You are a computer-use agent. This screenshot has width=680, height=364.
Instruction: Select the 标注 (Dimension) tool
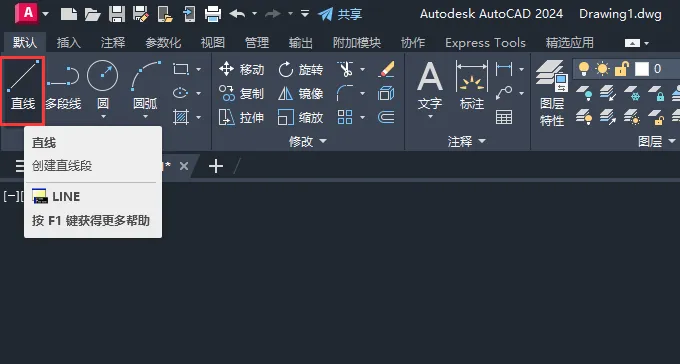pyautogui.click(x=471, y=85)
